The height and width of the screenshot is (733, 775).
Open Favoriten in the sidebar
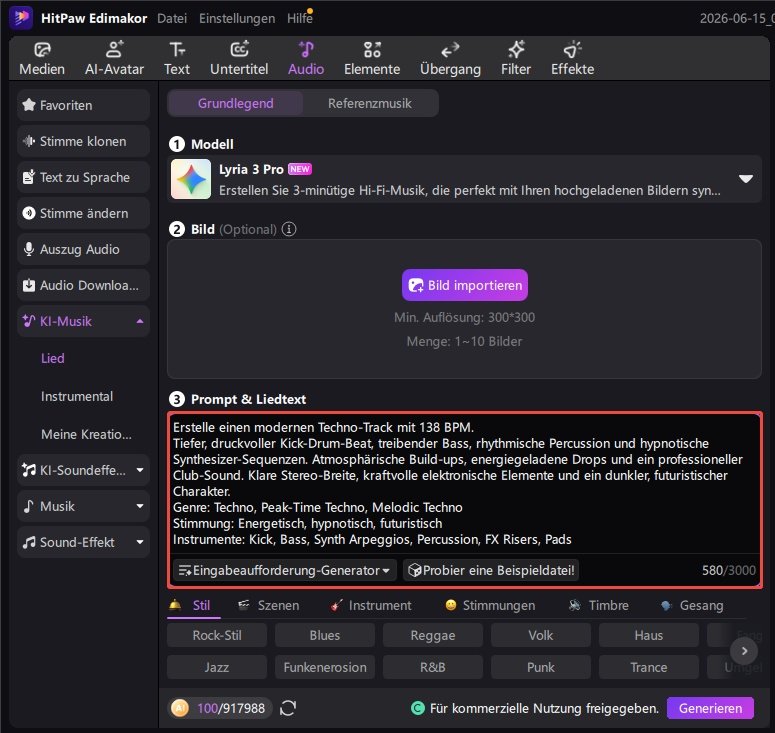pyautogui.click(x=84, y=105)
